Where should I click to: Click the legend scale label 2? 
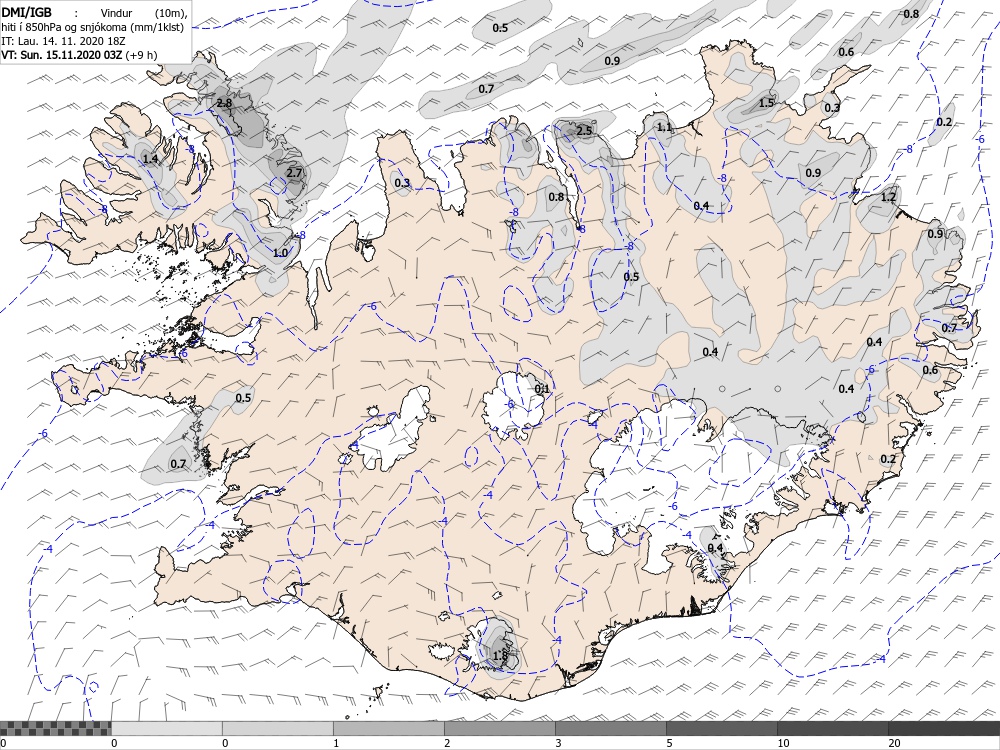tap(447, 743)
